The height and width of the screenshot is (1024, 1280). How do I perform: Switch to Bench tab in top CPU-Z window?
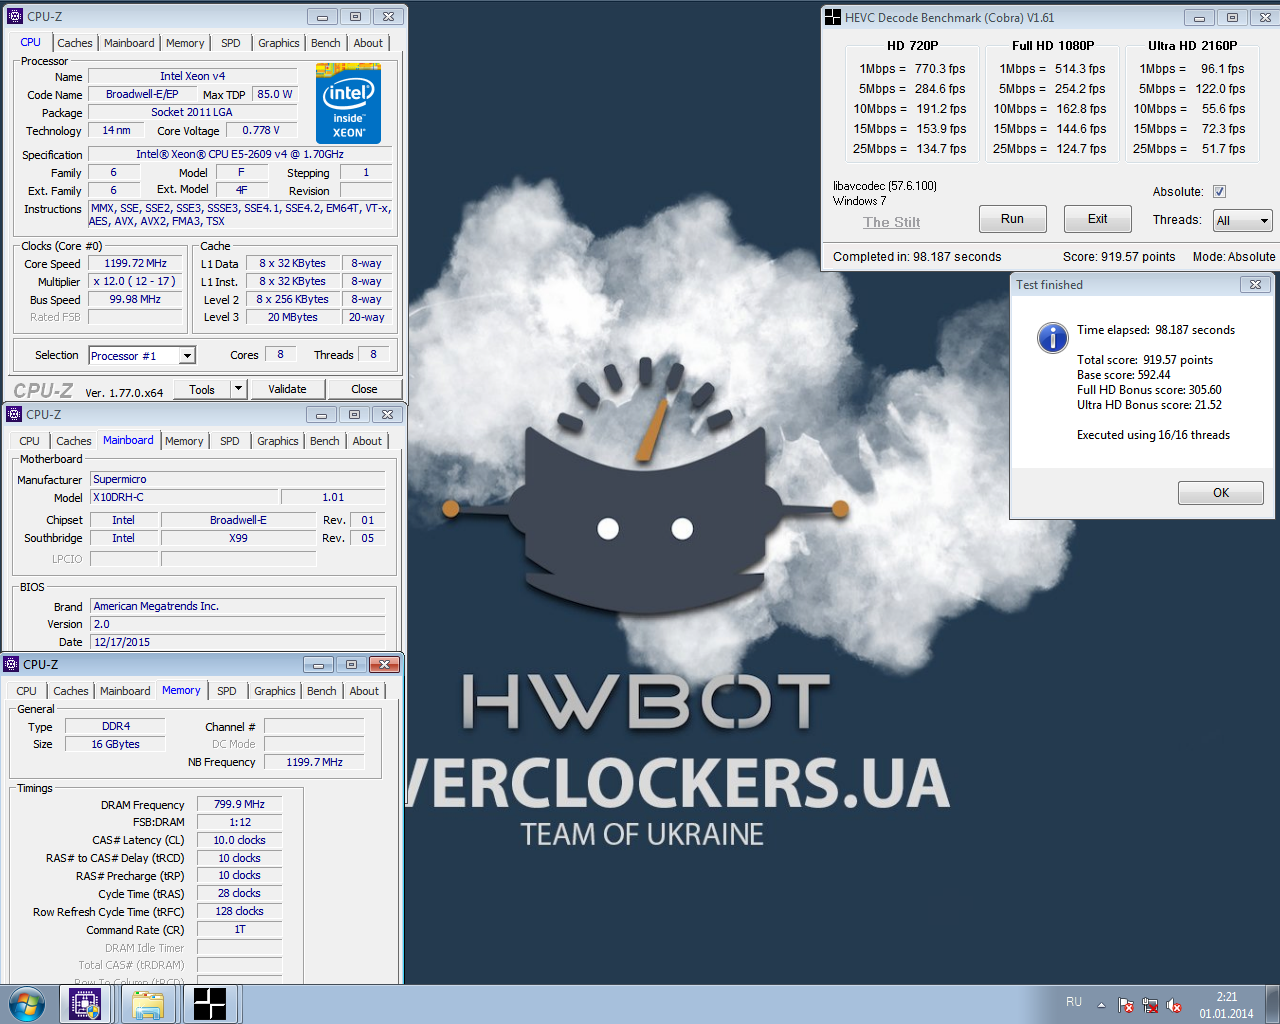click(x=326, y=43)
